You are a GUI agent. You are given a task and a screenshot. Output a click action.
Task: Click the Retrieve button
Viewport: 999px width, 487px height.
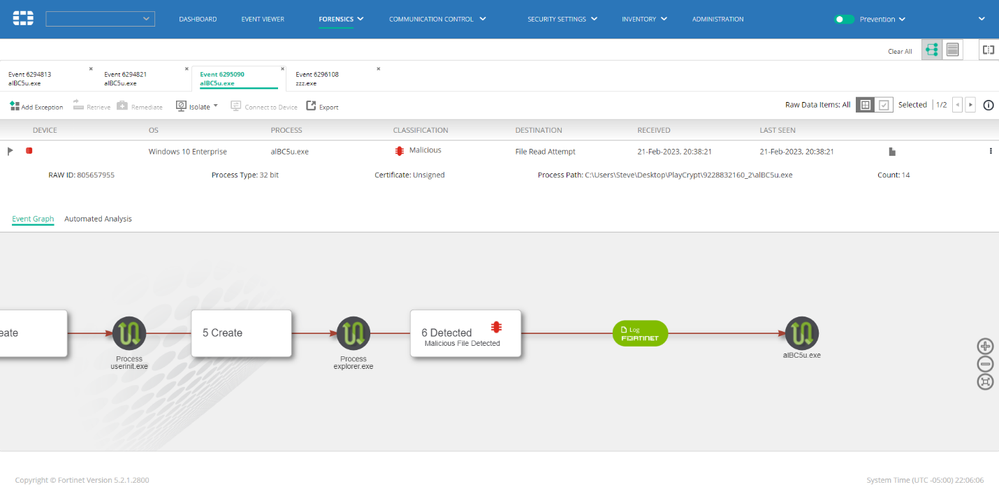[x=92, y=106]
